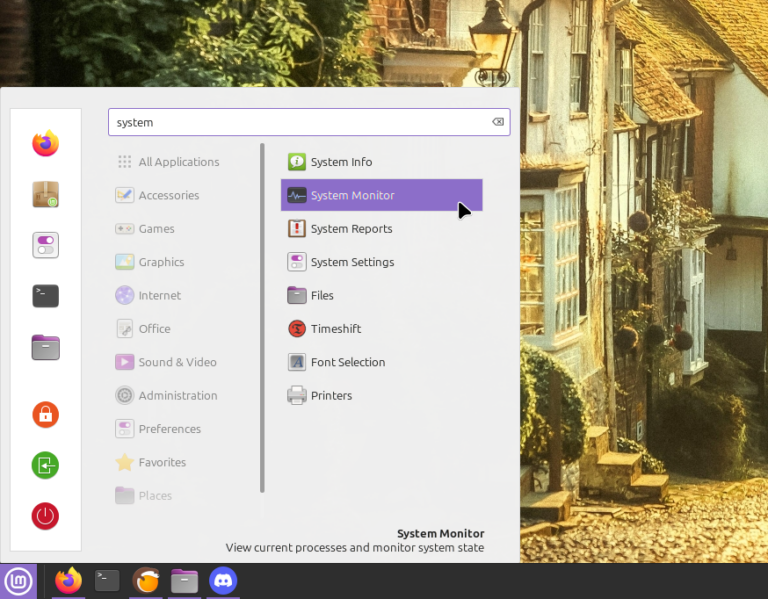Launch System Info from search results
The width and height of the screenshot is (768, 599).
(x=382, y=162)
